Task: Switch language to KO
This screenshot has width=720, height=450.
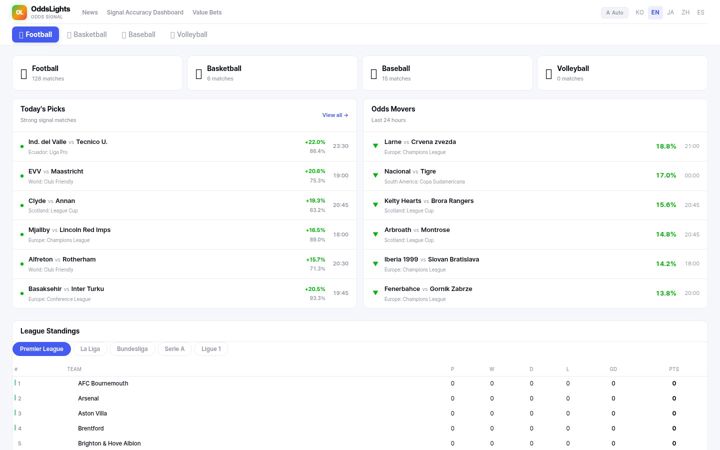Action: coord(640,12)
